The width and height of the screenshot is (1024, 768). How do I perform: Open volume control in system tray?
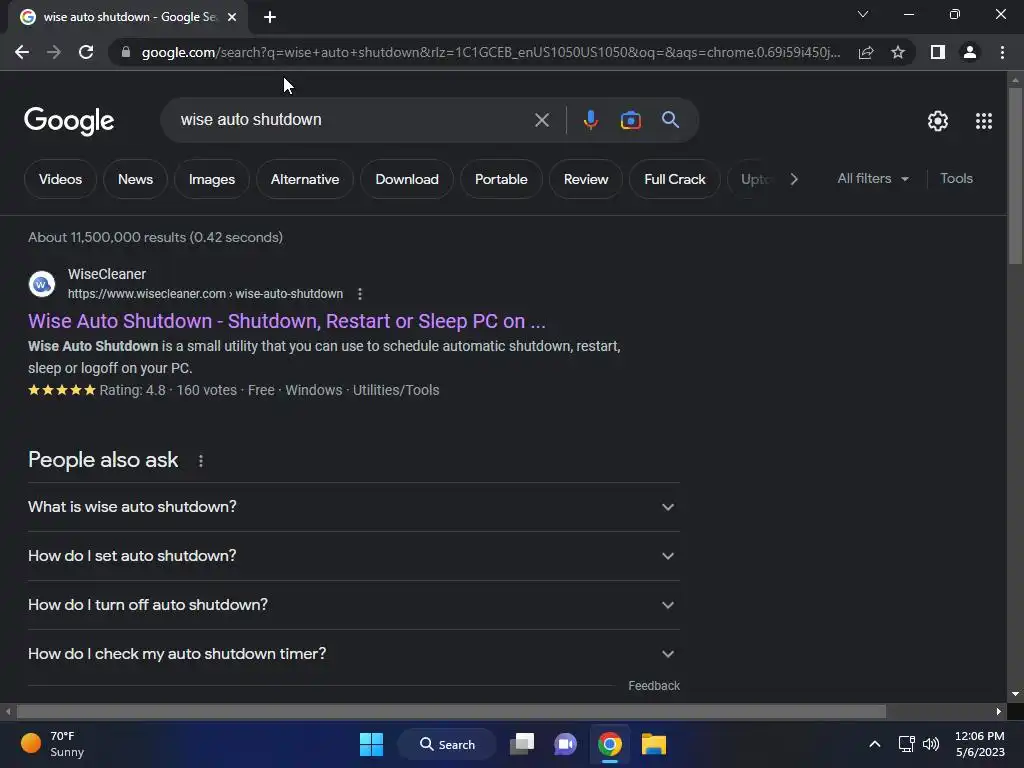coord(931,744)
